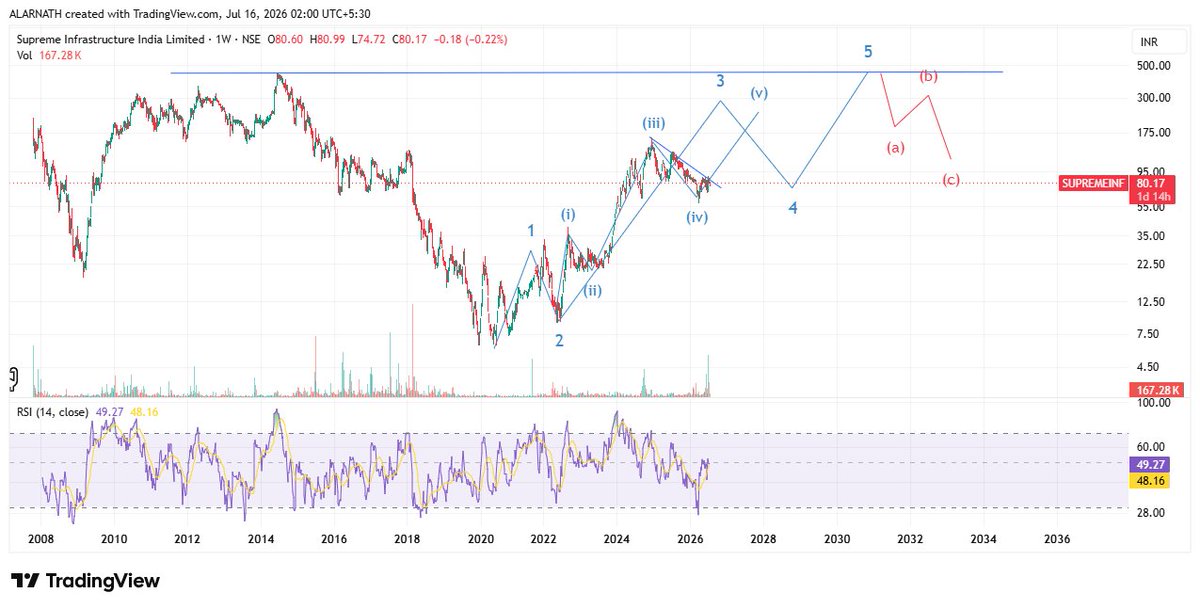This screenshot has width=1200, height=609.
Task: Select the (v) sub-wave label
Action: coord(760,93)
